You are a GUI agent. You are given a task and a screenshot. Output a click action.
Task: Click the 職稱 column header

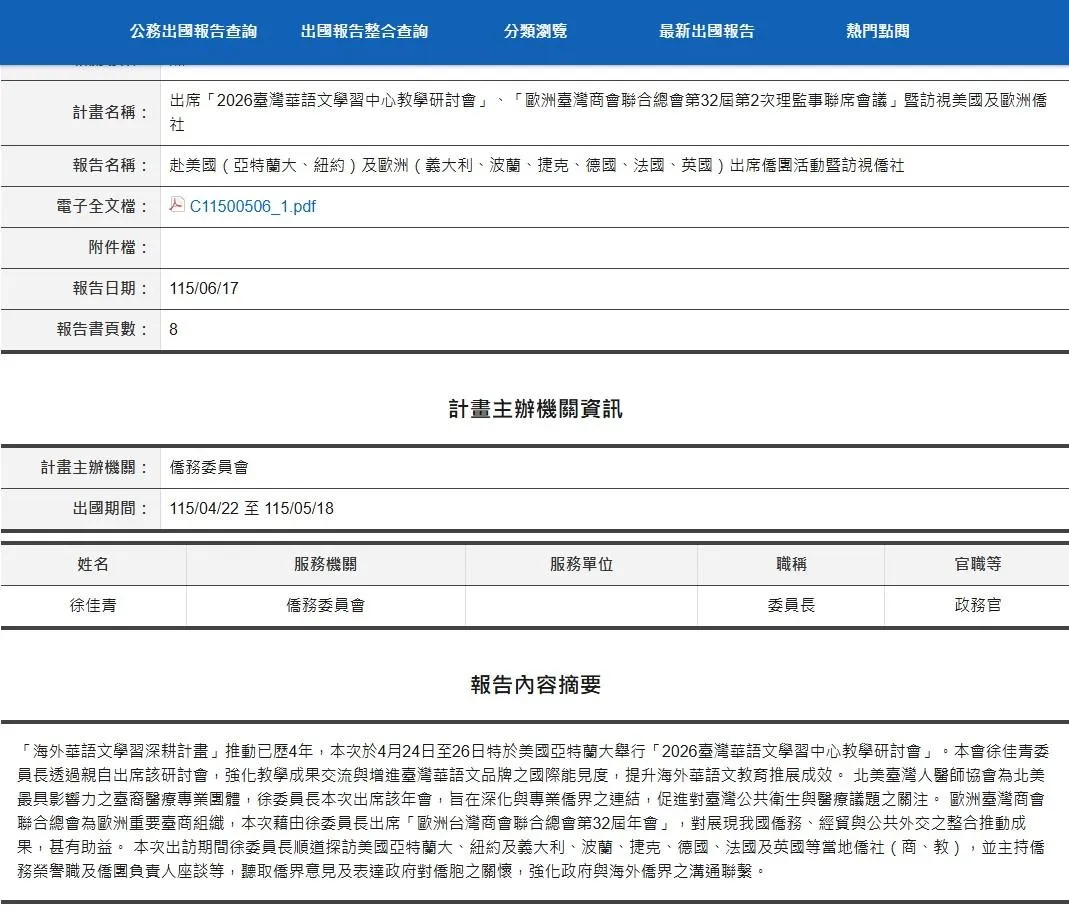tap(791, 564)
